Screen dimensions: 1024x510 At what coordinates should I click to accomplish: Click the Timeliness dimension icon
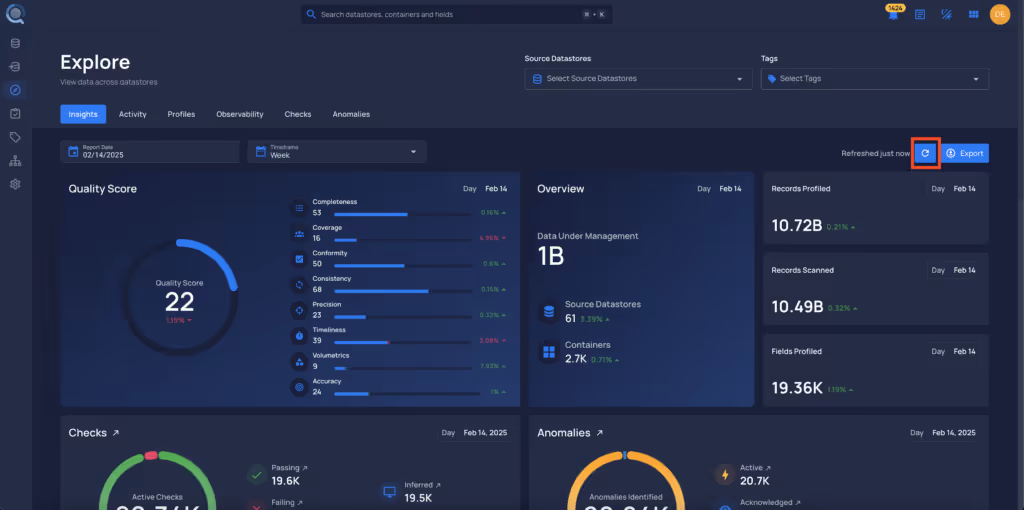299,336
